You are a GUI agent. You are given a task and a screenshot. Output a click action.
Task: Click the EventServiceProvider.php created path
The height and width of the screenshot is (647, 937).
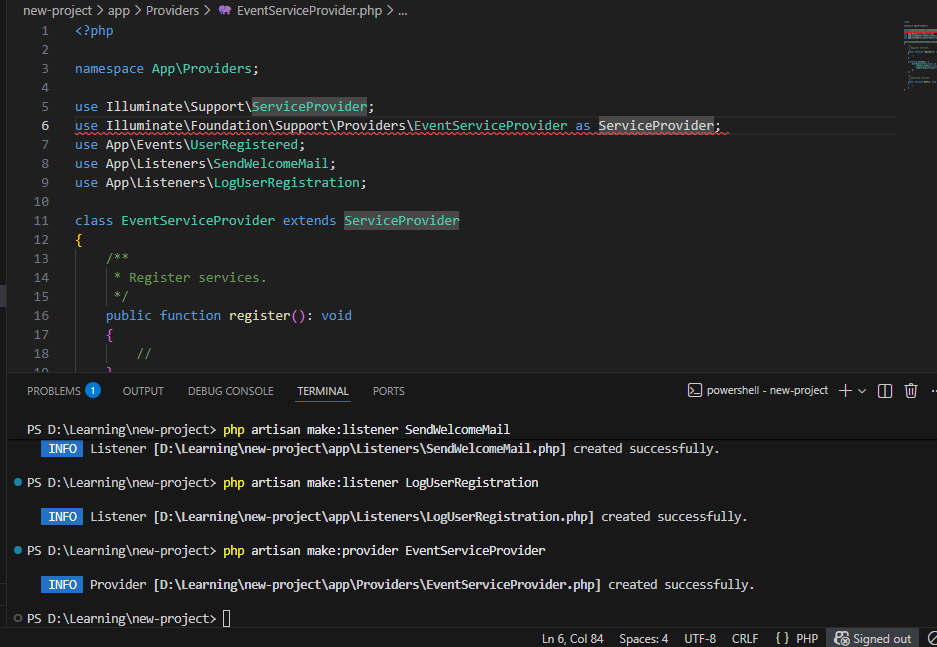coord(377,585)
